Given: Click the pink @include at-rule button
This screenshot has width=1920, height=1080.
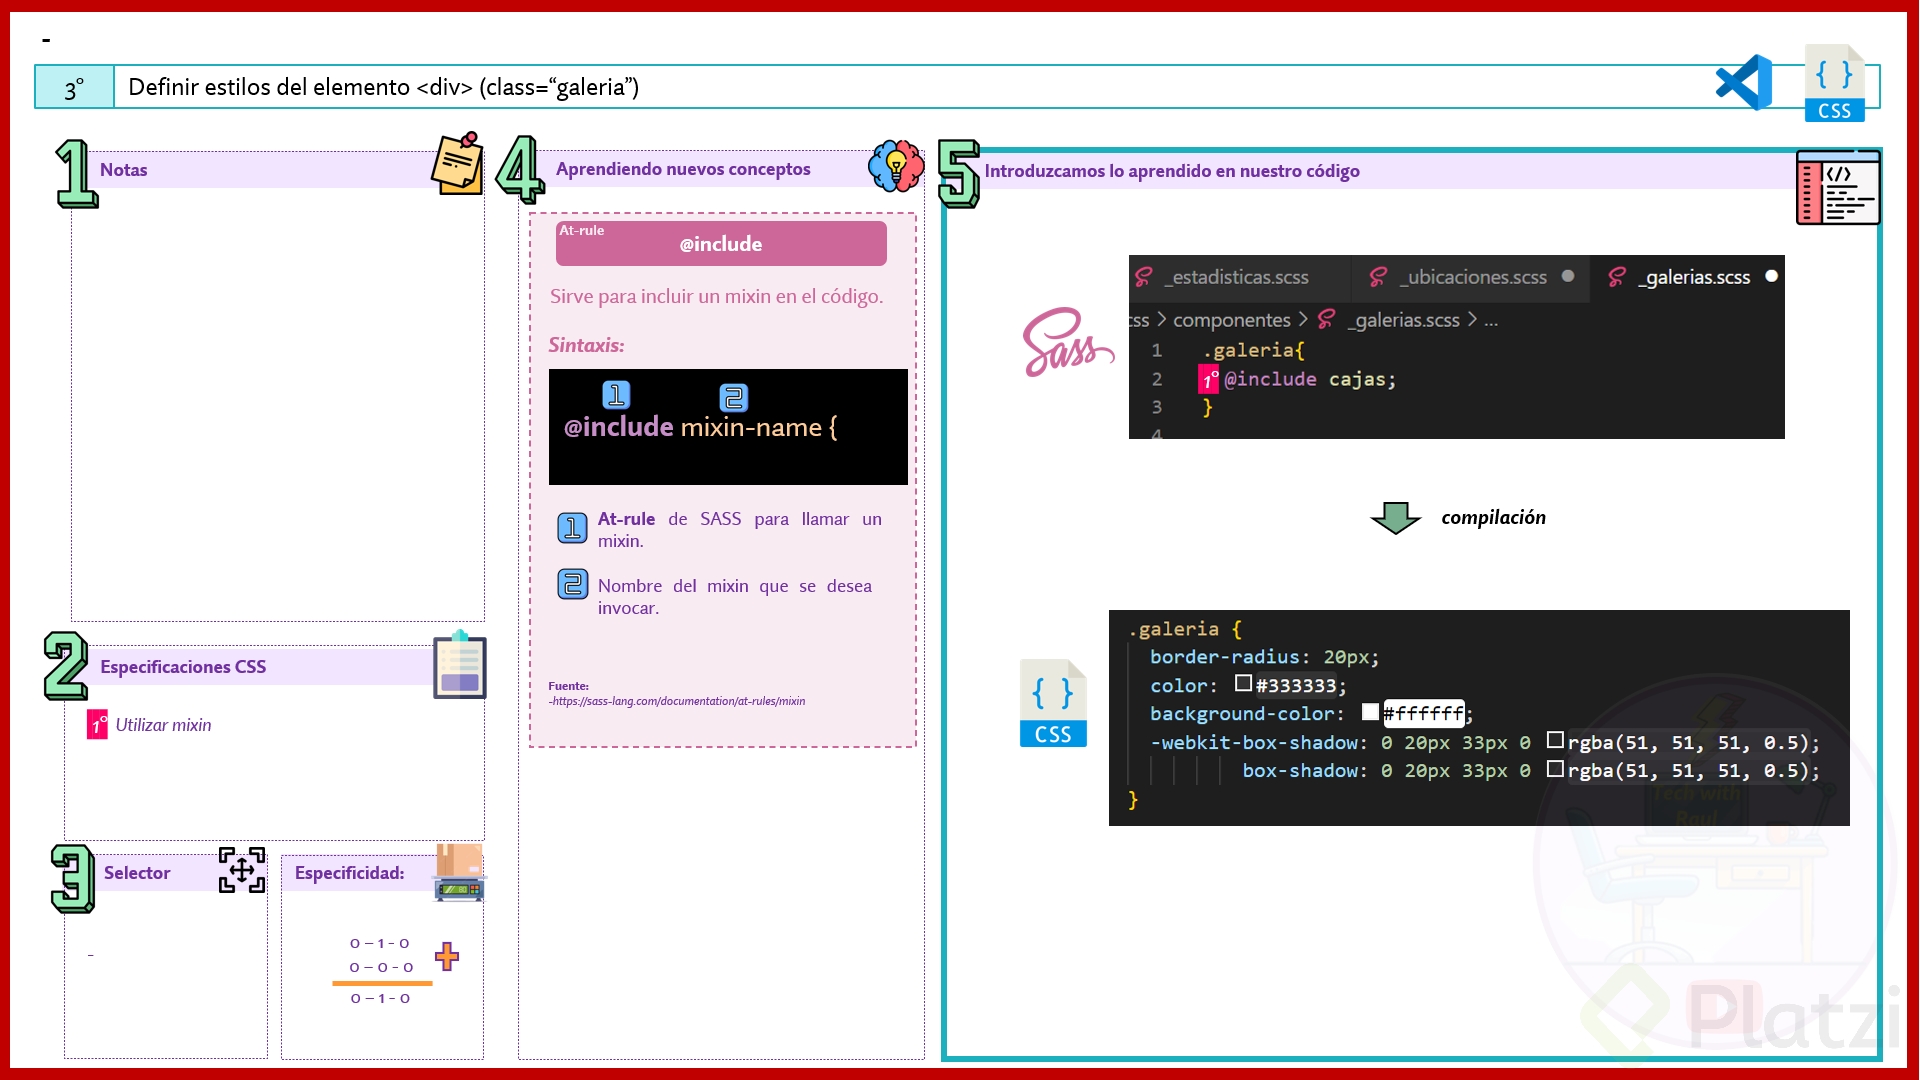Looking at the screenshot, I should pyautogui.click(x=719, y=243).
